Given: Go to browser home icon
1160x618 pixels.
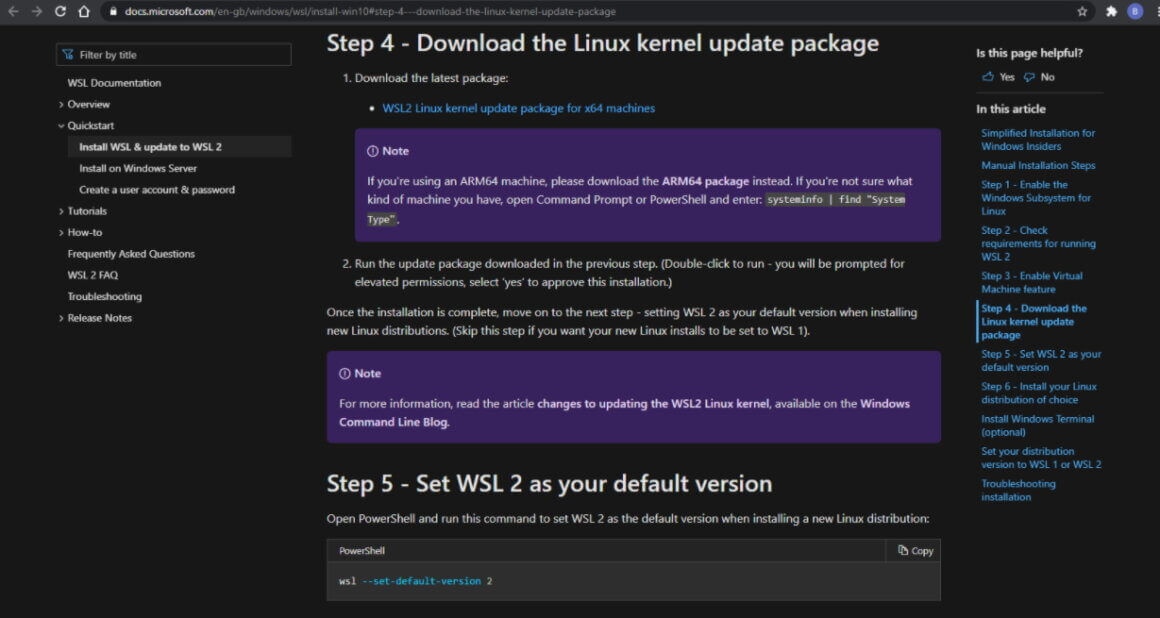Looking at the screenshot, I should point(84,11).
